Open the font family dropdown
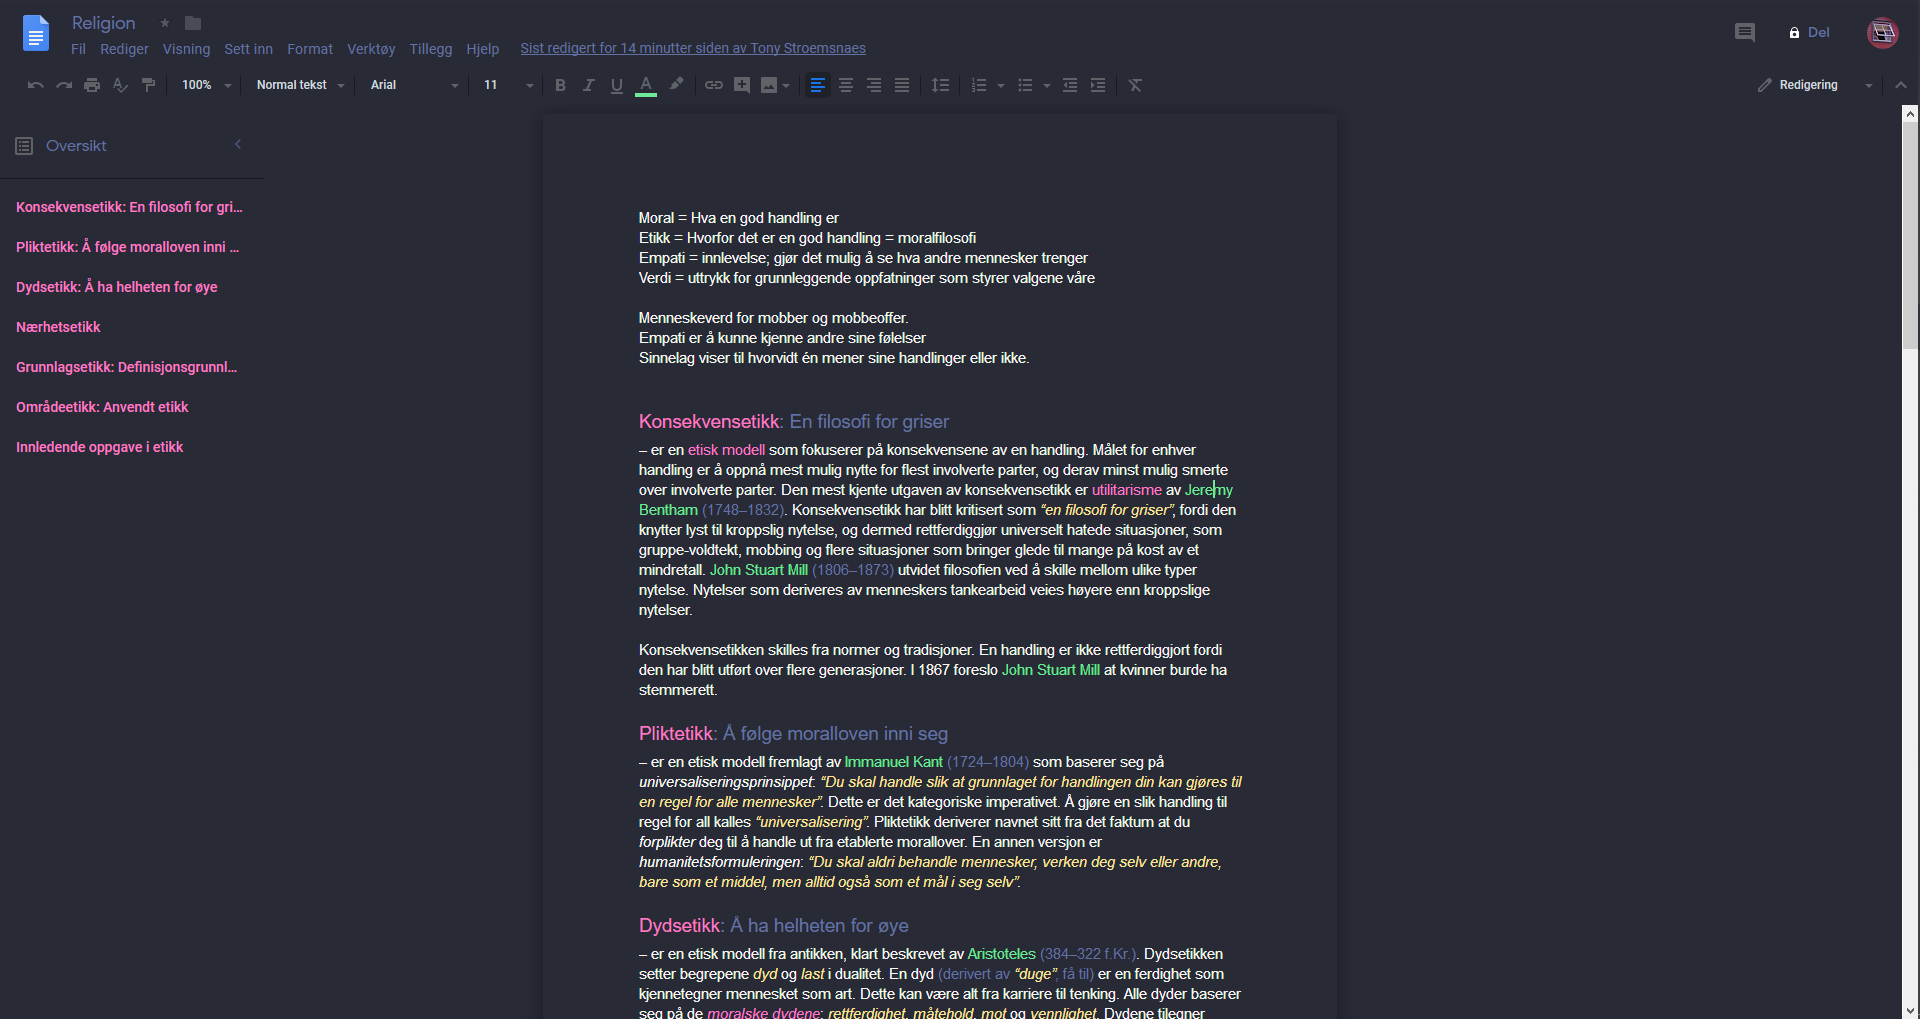Viewport: 1920px width, 1019px height. 412,85
